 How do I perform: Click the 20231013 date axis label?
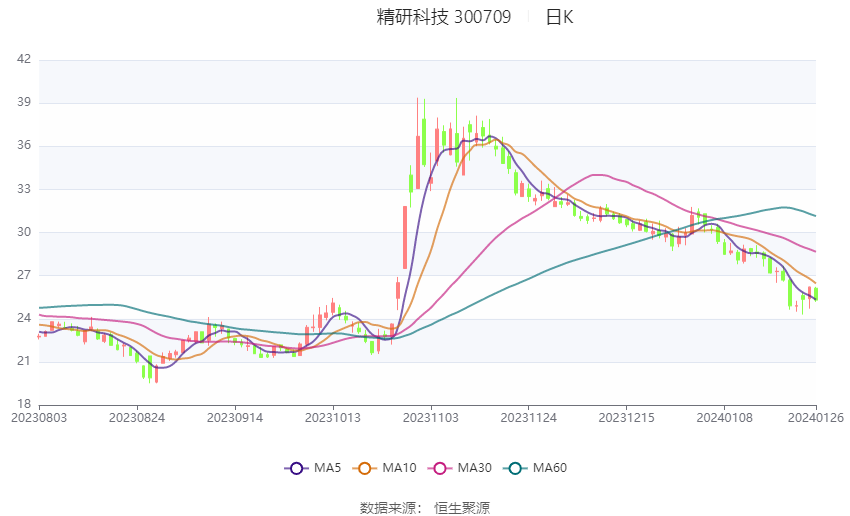(333, 418)
